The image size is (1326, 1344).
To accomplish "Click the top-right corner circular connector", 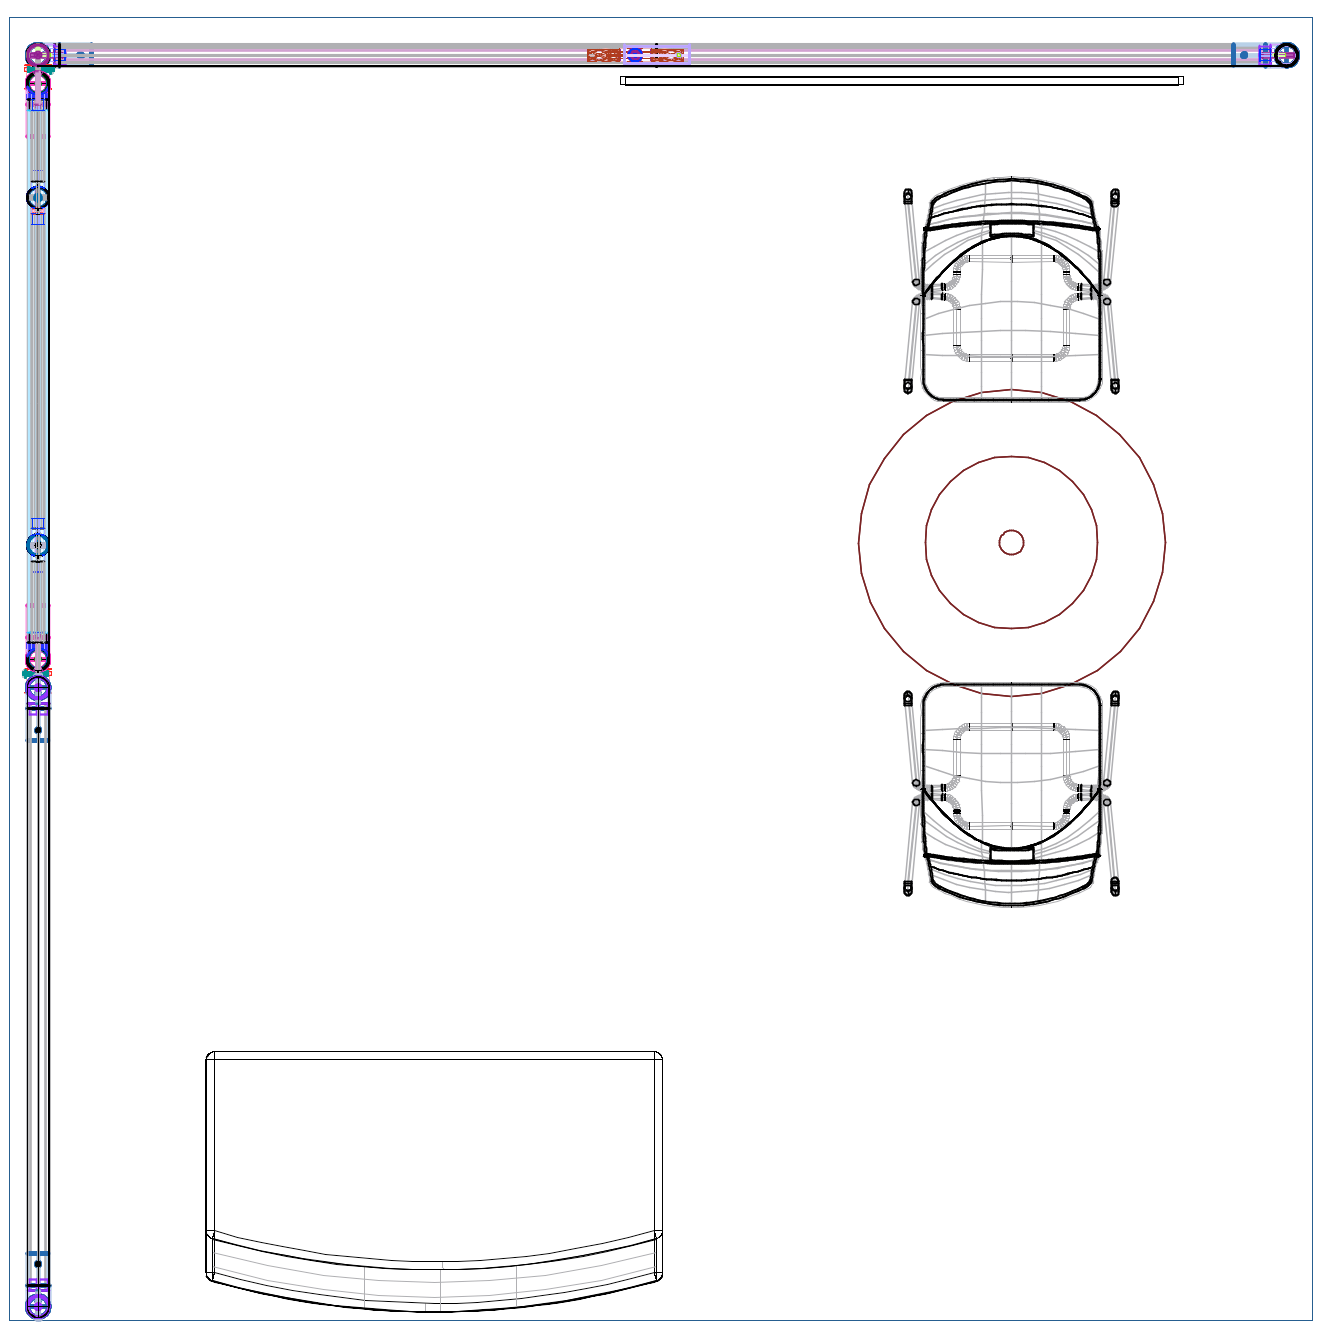I will [x=1287, y=55].
